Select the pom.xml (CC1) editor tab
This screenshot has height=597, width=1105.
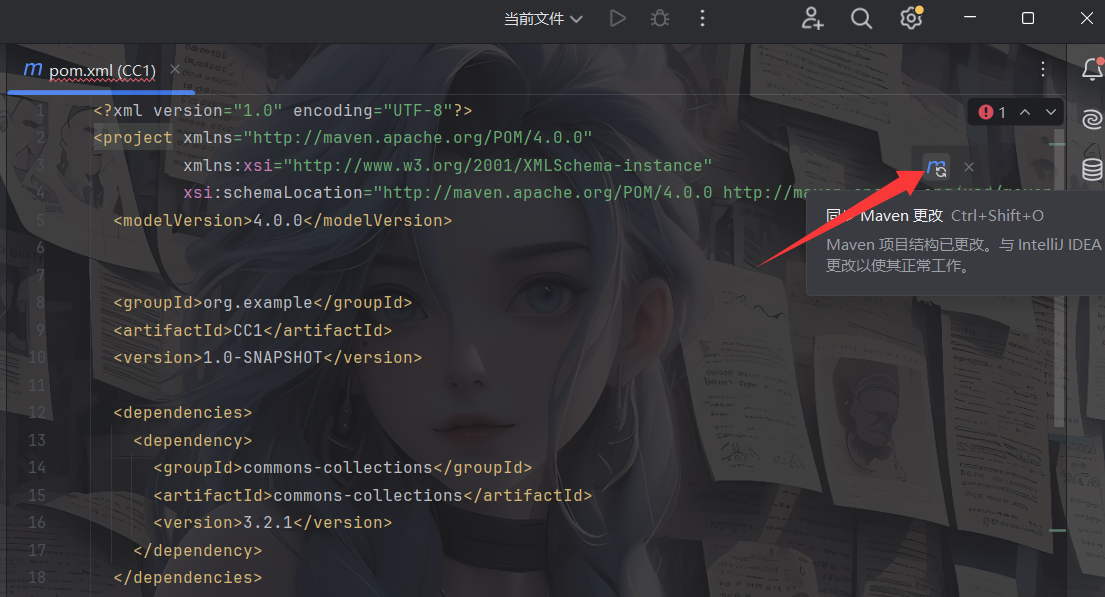point(100,70)
